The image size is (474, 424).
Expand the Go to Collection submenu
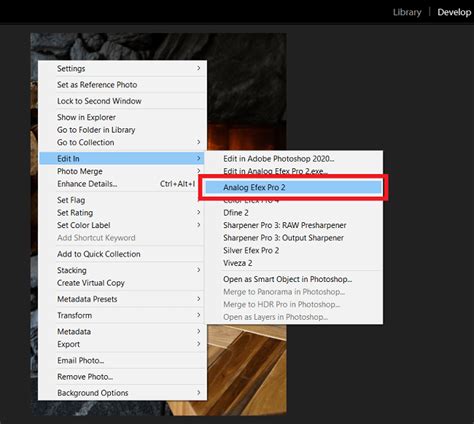tap(122, 142)
